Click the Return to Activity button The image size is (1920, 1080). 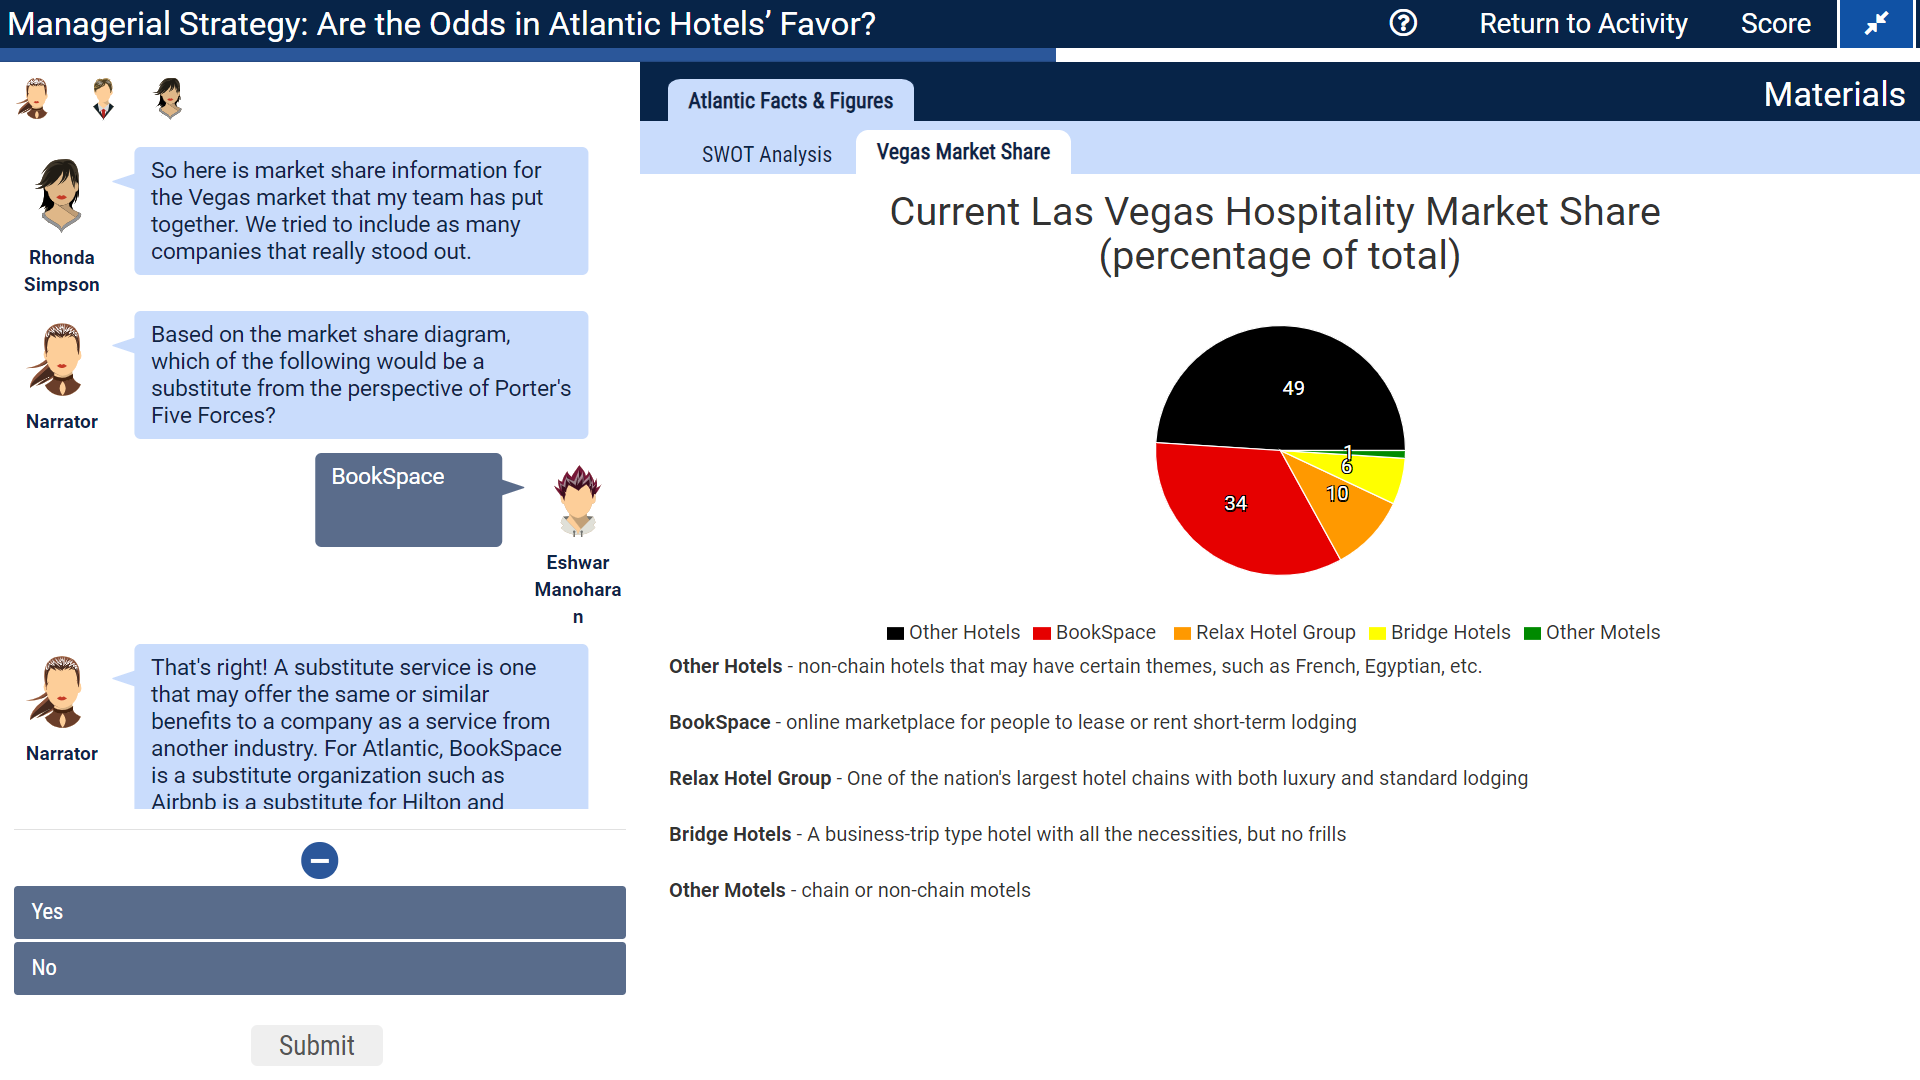[x=1582, y=22]
